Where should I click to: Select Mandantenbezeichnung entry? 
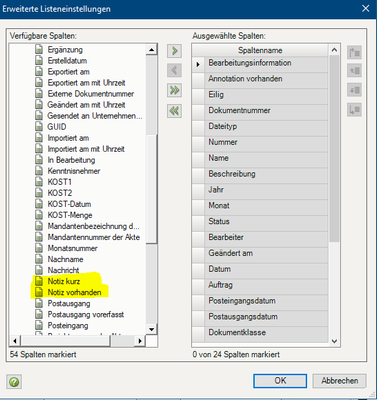(x=94, y=226)
